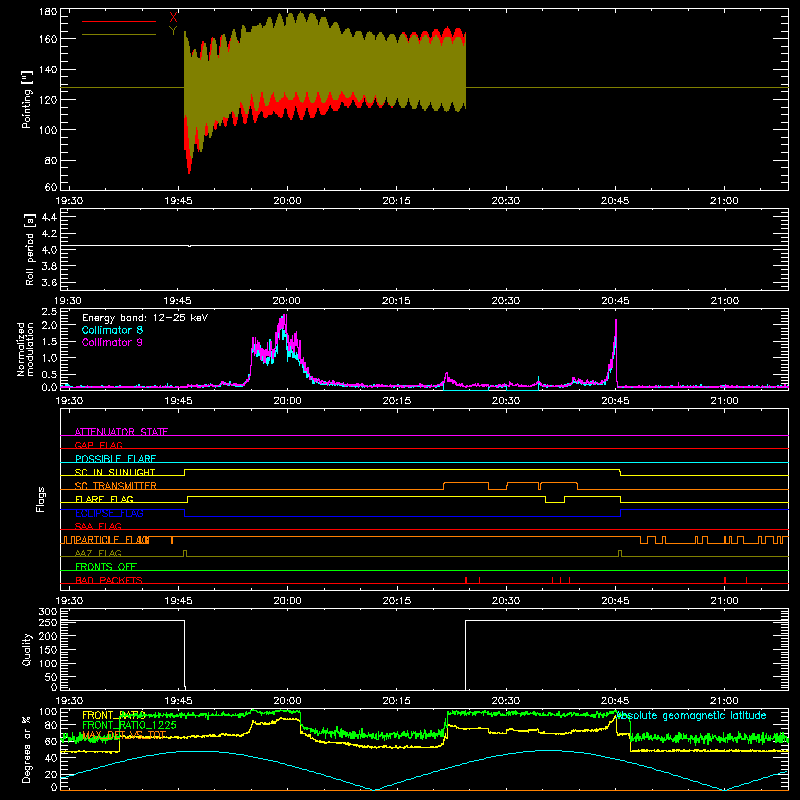Screen dimensions: 800x800
Task: Click the GAP_FLAG label
Action: click(98, 445)
